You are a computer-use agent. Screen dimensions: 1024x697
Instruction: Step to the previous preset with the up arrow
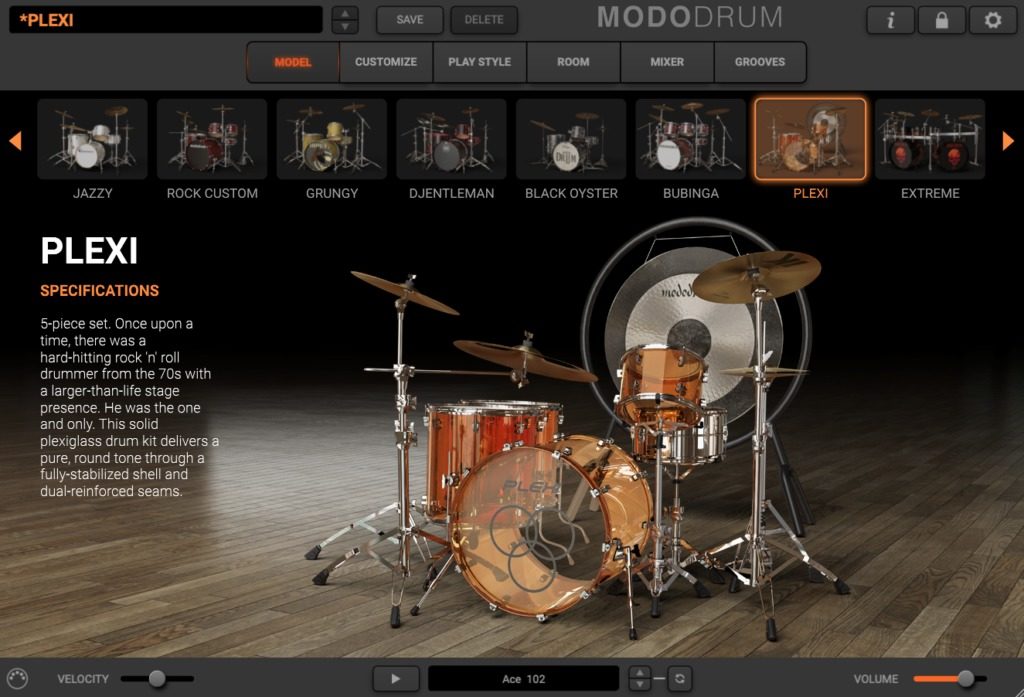(345, 13)
